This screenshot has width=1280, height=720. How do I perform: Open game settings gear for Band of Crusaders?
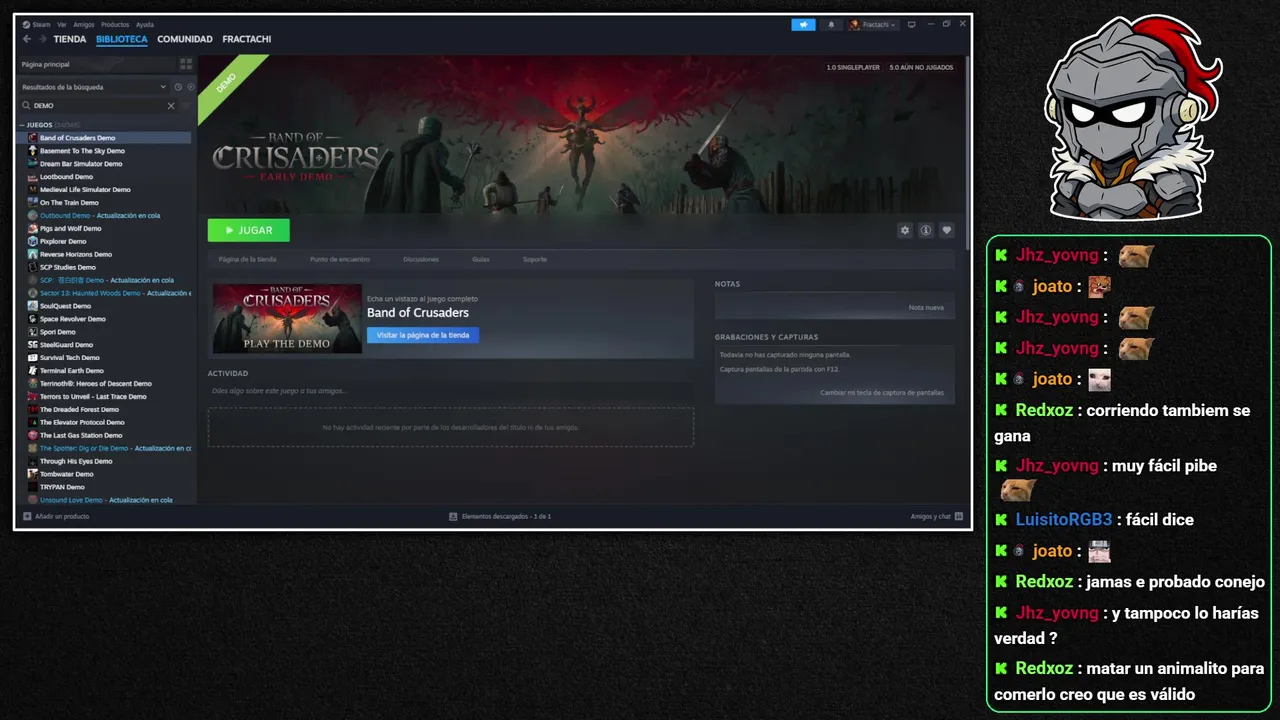point(905,230)
